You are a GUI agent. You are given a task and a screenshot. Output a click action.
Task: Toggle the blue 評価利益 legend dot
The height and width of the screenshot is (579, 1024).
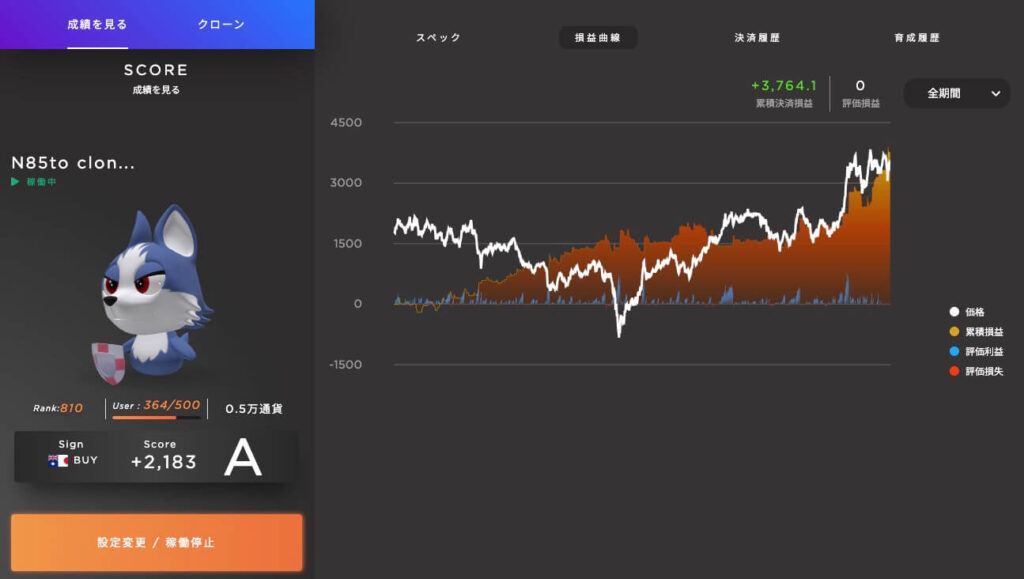point(954,352)
